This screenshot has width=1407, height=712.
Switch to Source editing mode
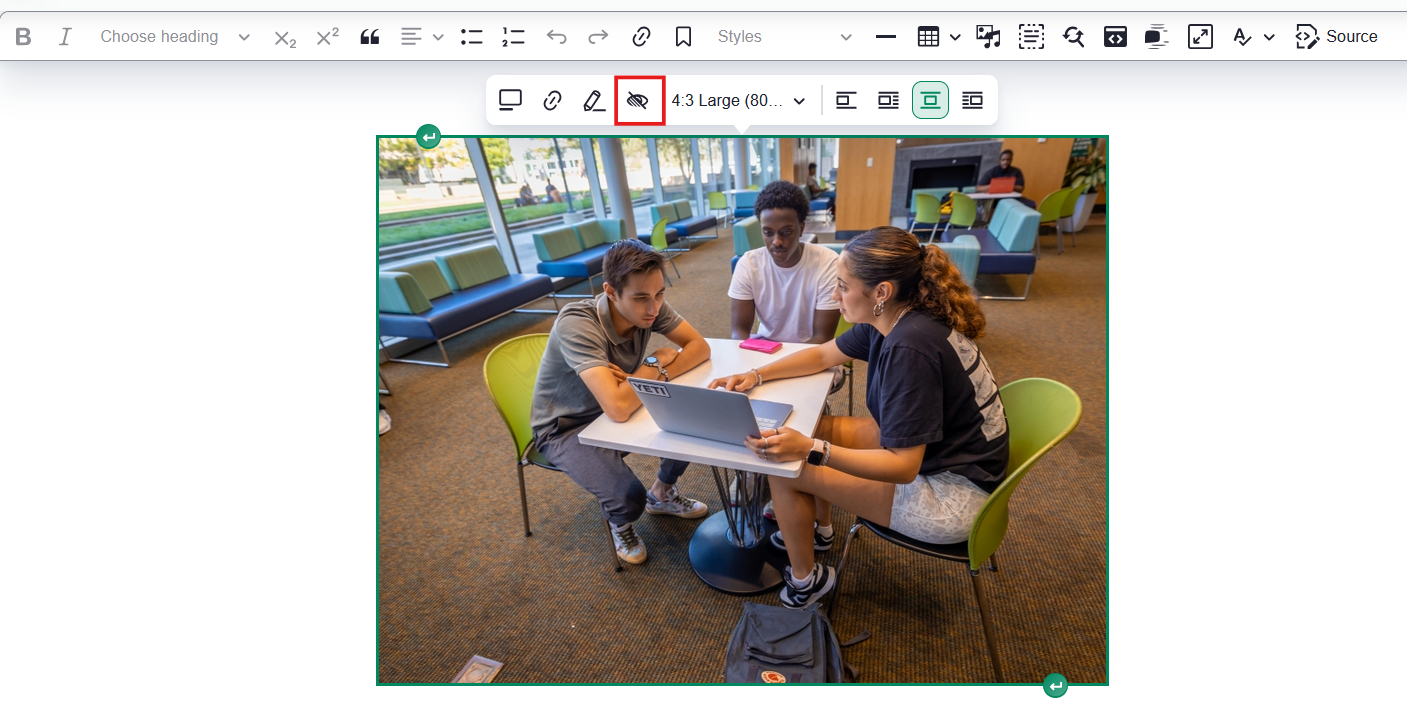pyautogui.click(x=1336, y=37)
